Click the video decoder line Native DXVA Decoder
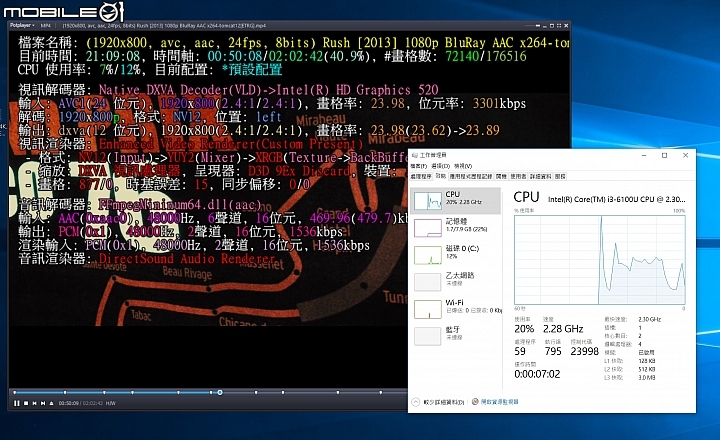The image size is (720, 440). click(228, 90)
